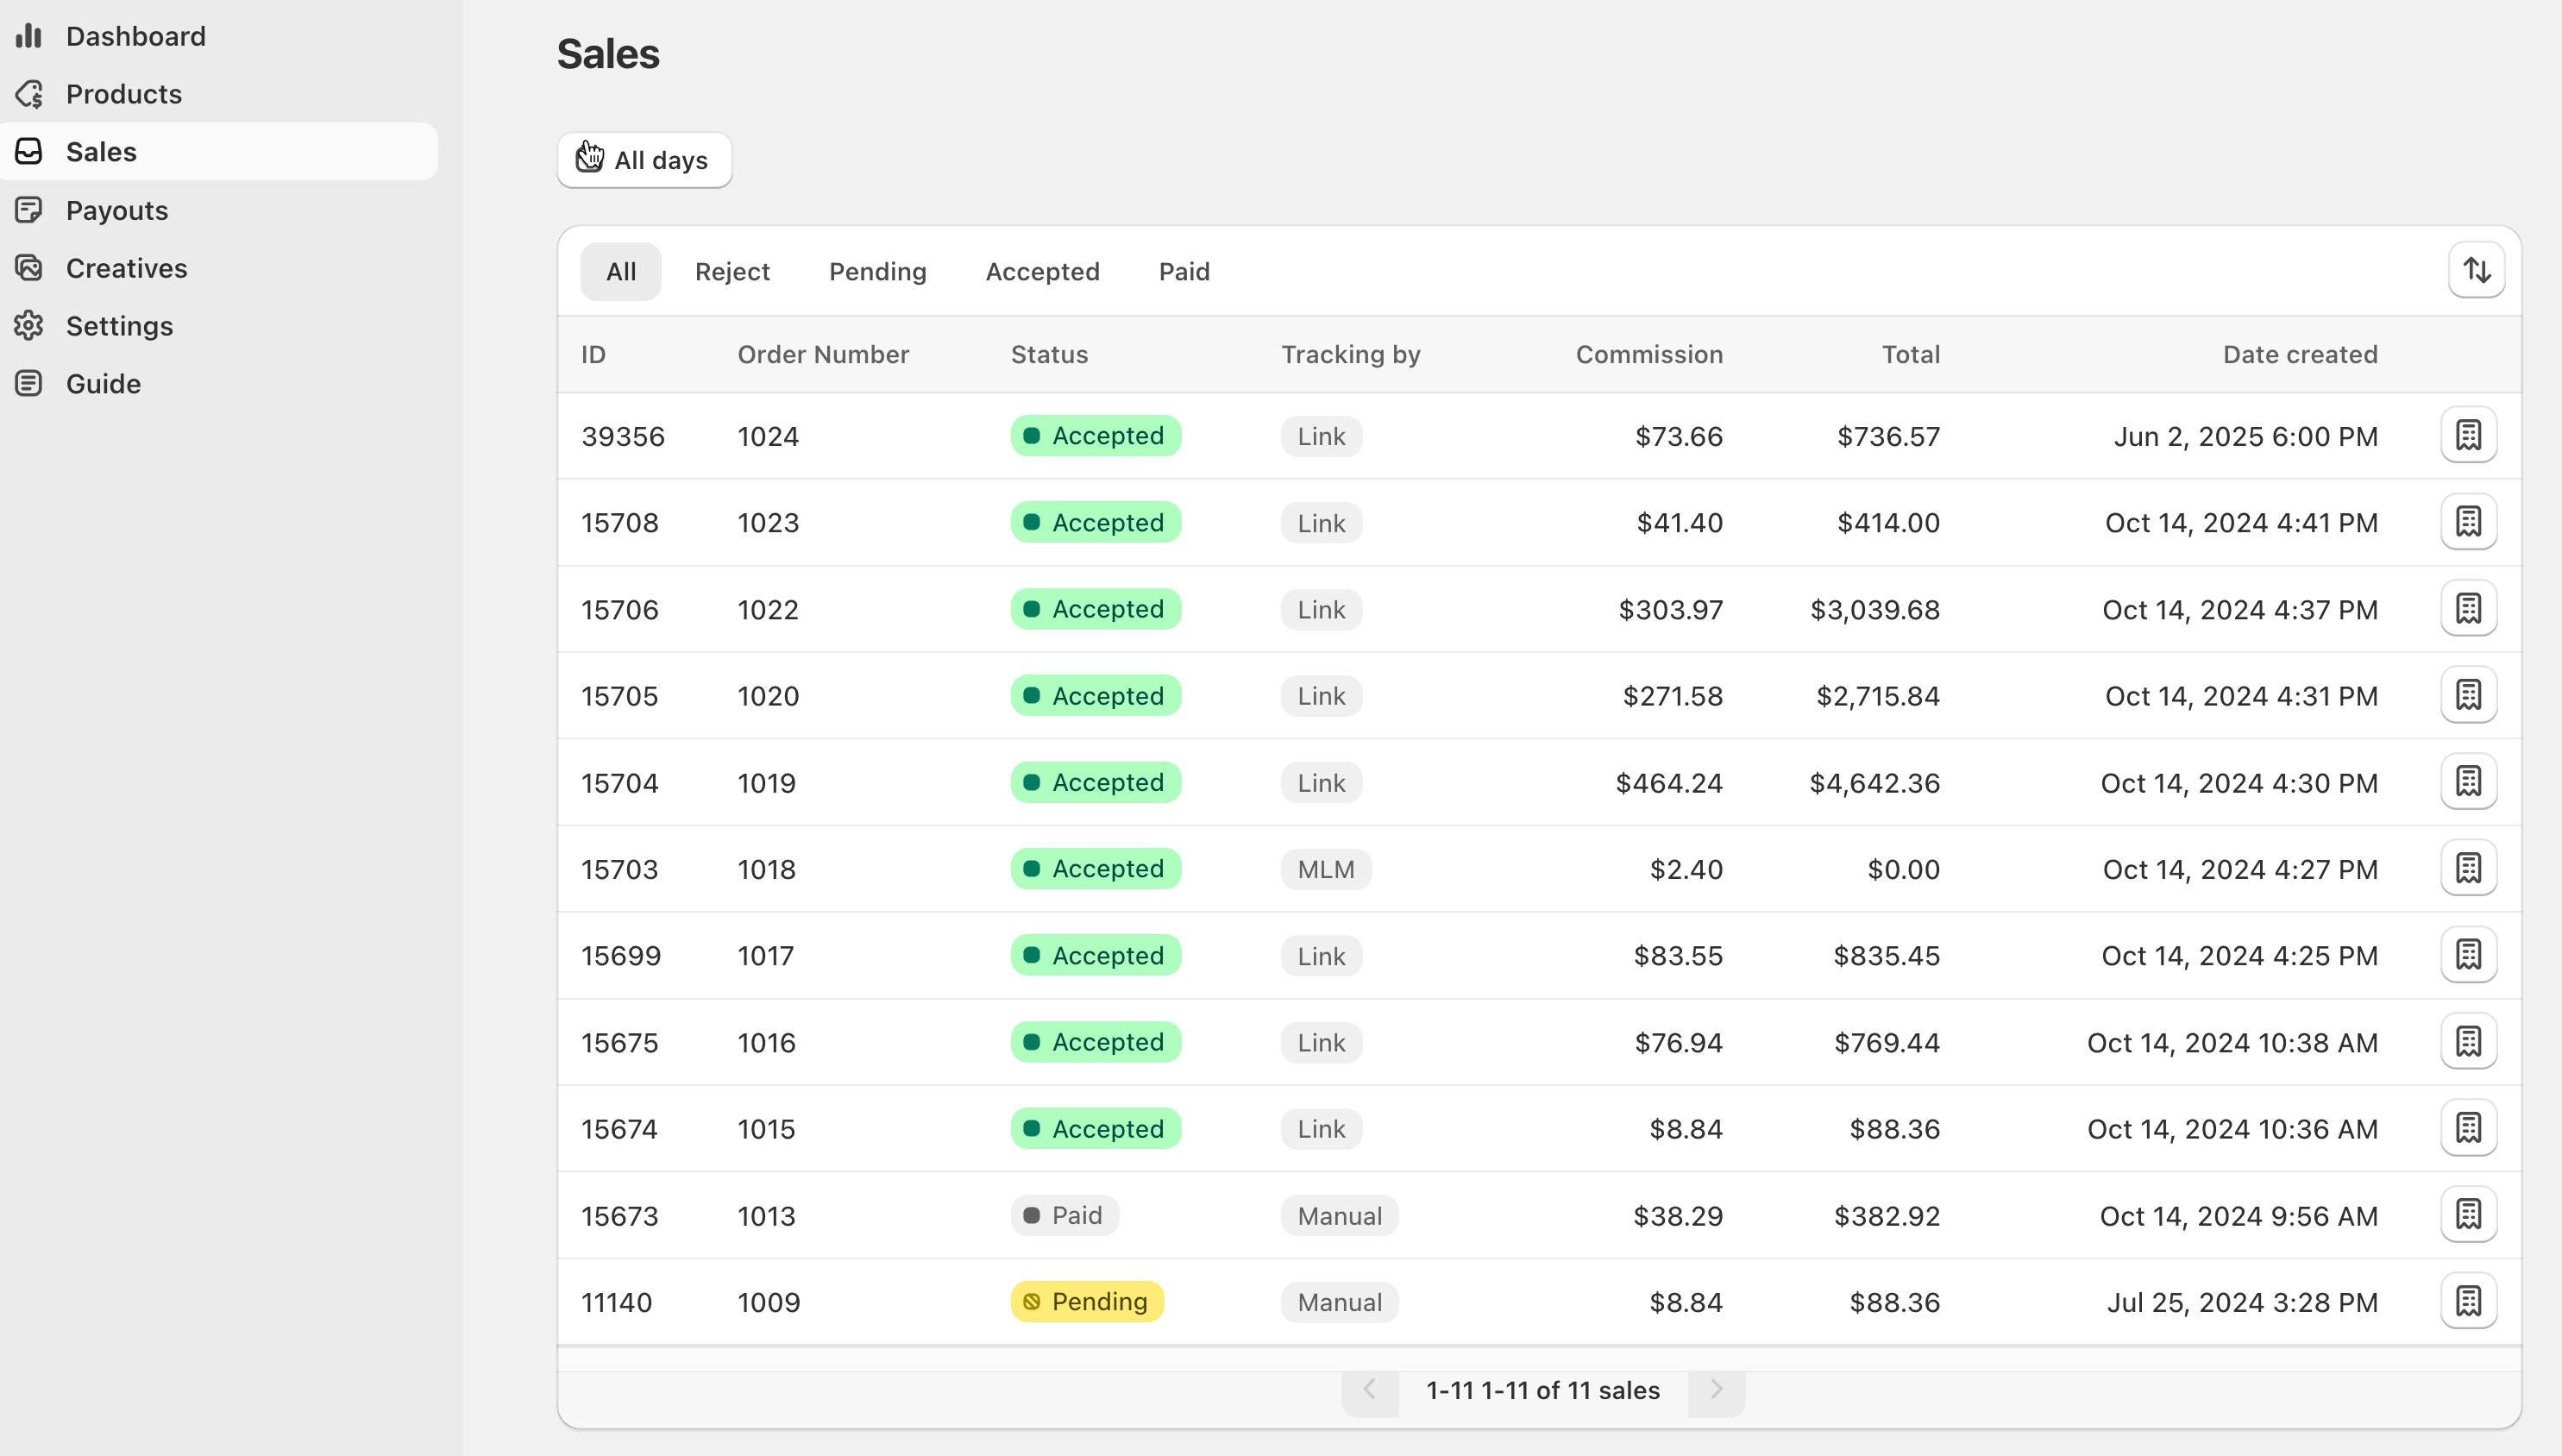Click the Sales sidebar link

(101, 152)
